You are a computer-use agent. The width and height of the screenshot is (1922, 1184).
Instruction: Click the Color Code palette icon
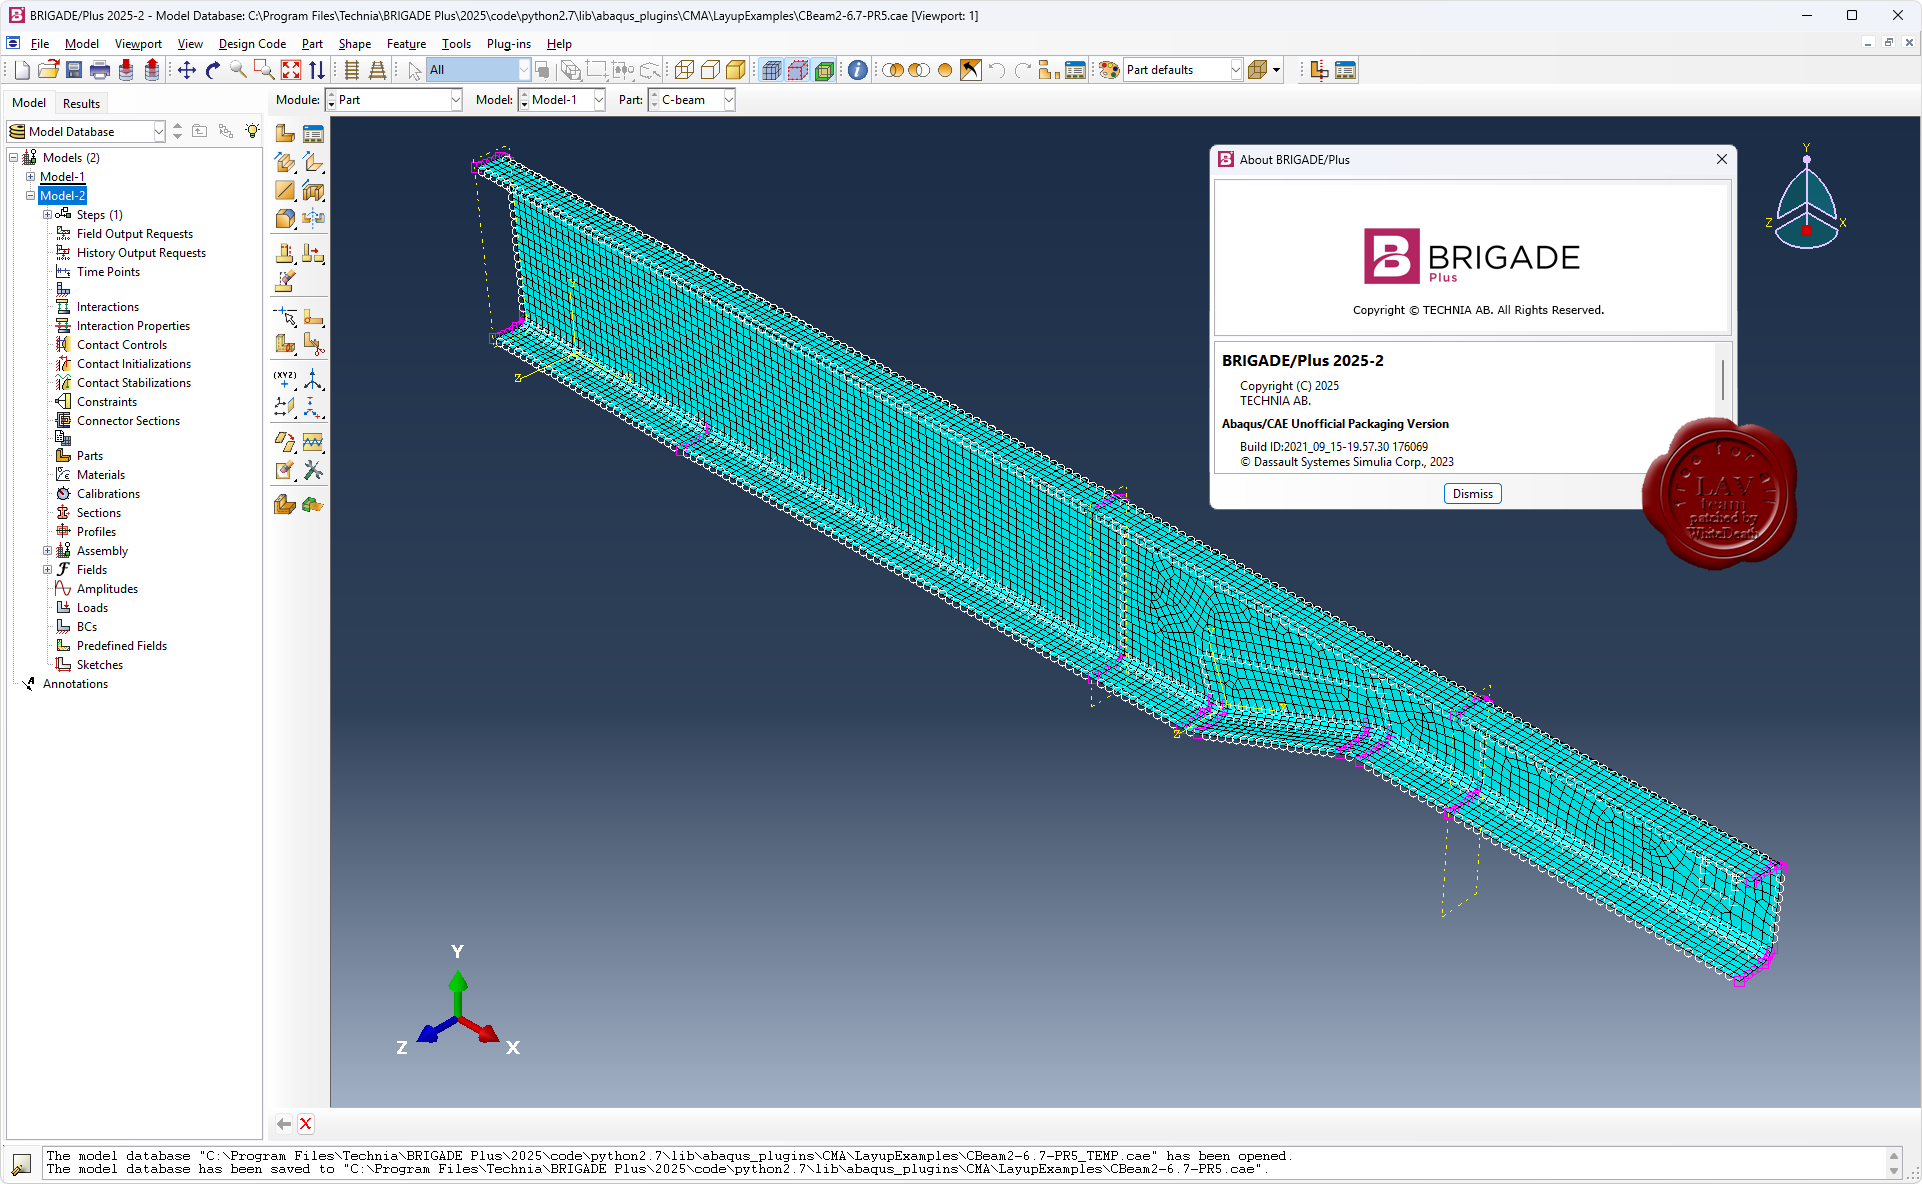(x=1109, y=70)
